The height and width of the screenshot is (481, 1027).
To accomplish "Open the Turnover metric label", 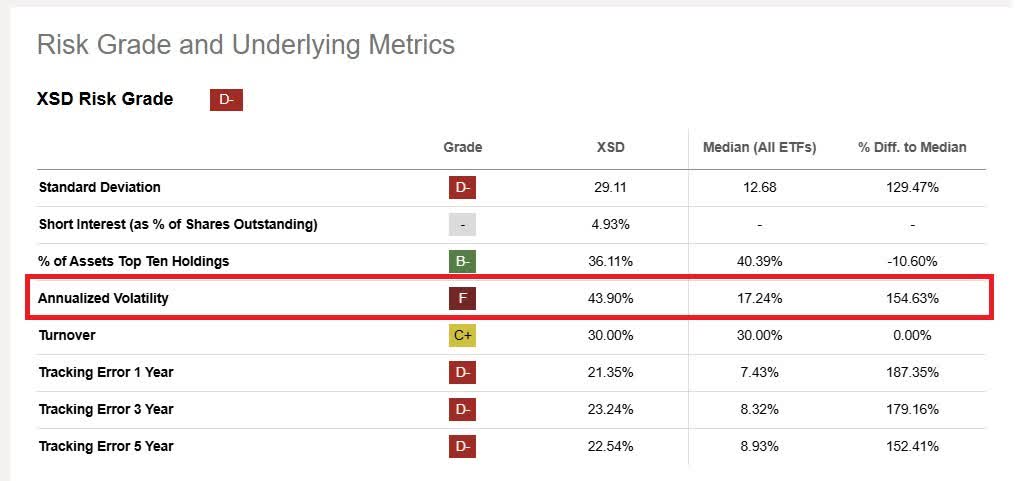I will (67, 335).
